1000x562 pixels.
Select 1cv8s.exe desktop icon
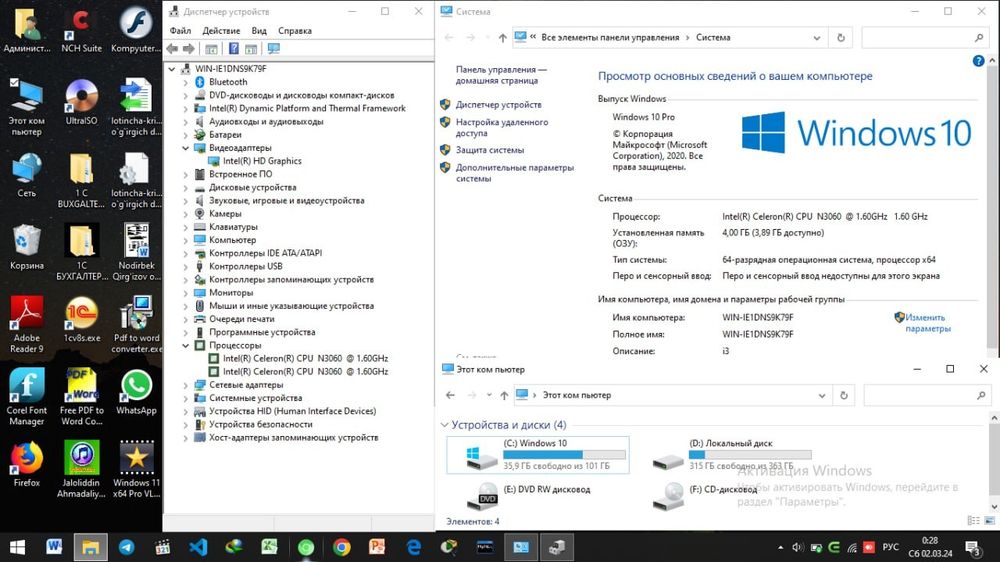[82, 319]
